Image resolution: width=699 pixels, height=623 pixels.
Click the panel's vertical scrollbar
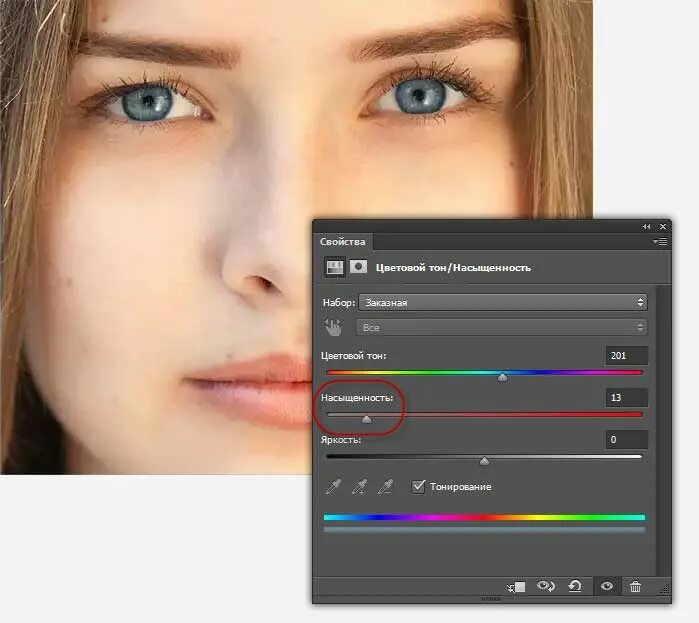(x=663, y=430)
